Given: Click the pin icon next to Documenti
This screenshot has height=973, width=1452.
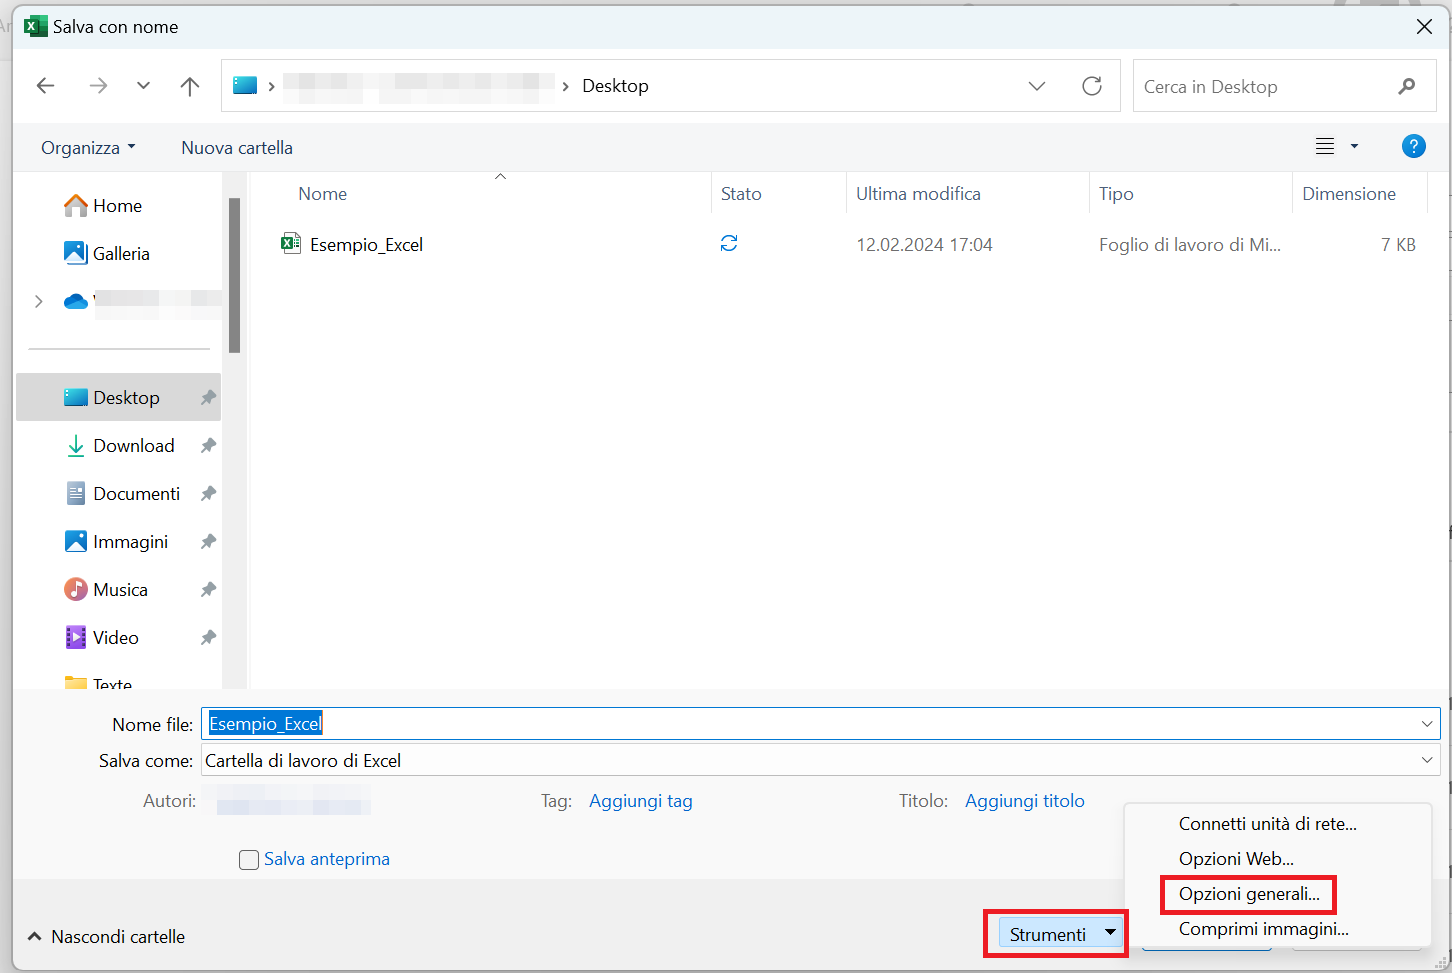Looking at the screenshot, I should tap(208, 494).
